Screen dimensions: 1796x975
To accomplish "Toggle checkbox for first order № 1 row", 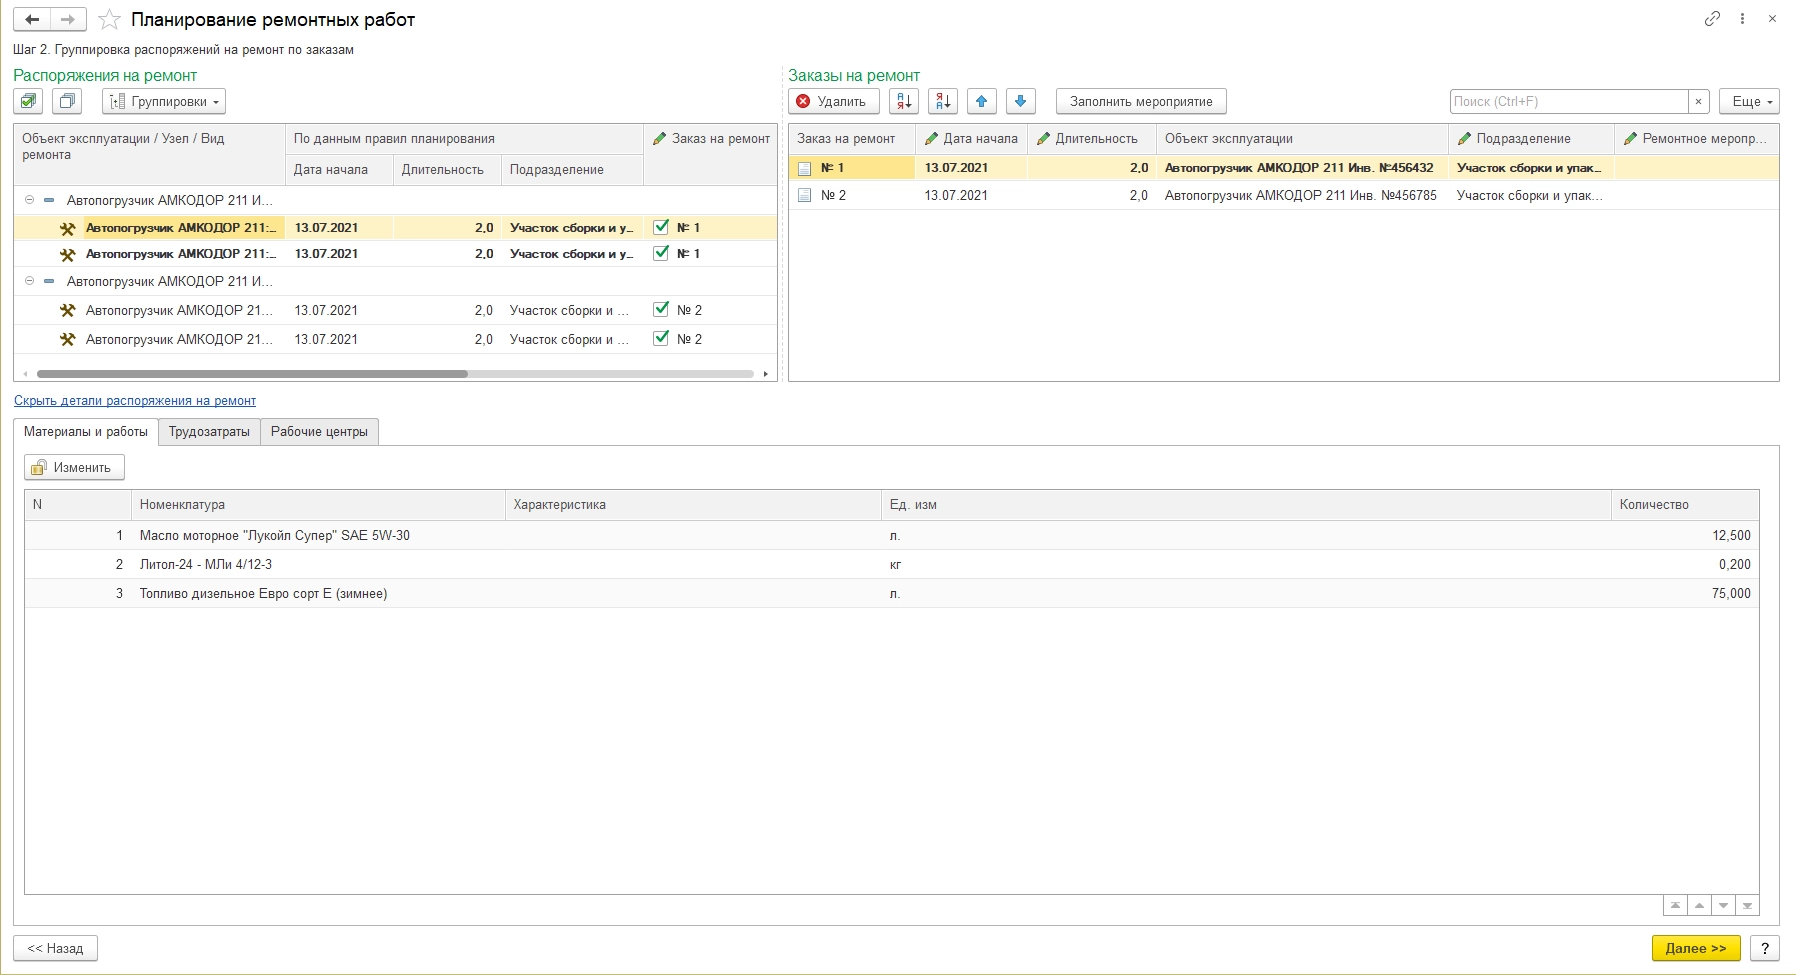I will (x=661, y=227).
